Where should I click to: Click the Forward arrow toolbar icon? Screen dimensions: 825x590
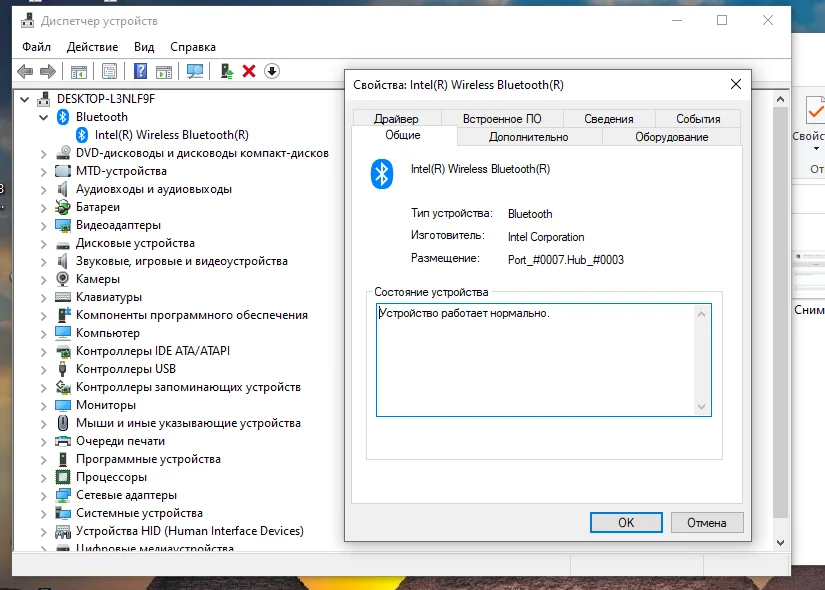(48, 71)
